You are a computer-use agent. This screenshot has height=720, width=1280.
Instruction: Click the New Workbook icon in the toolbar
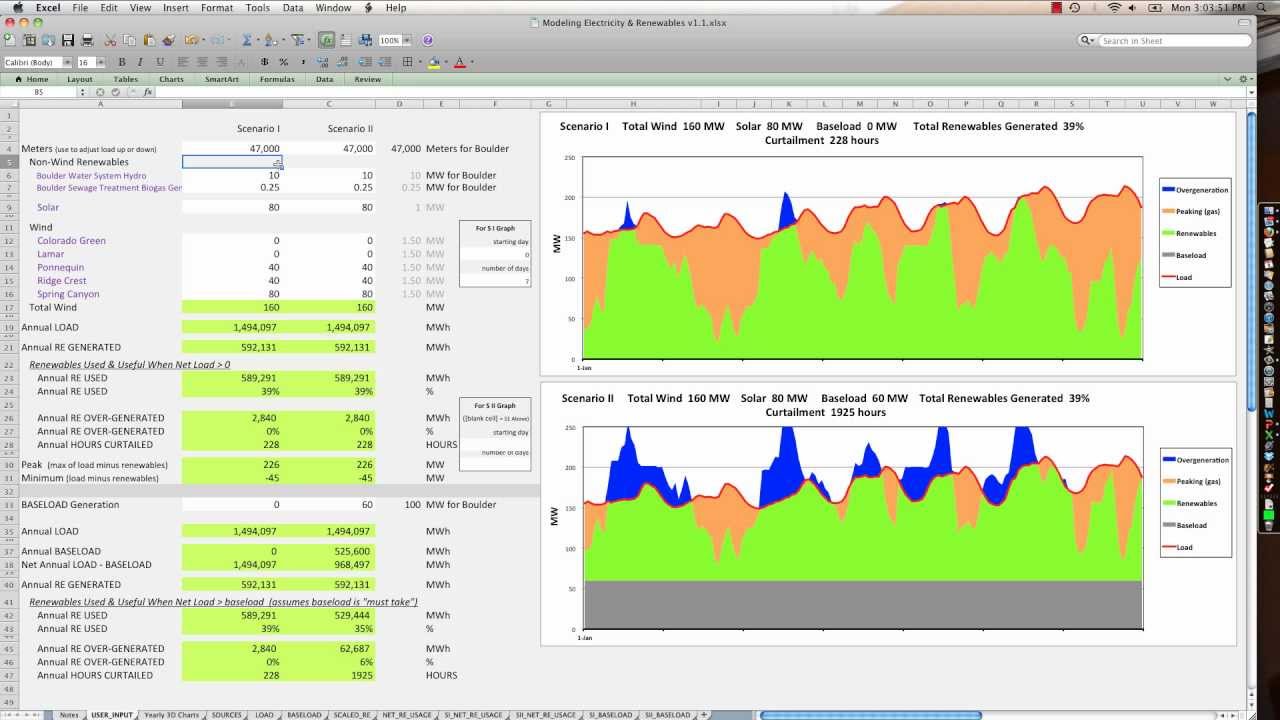pos(9,40)
